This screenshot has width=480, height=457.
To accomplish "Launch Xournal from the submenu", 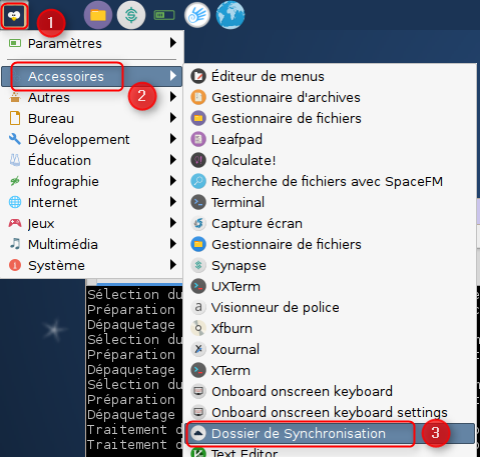I will [x=330, y=349].
